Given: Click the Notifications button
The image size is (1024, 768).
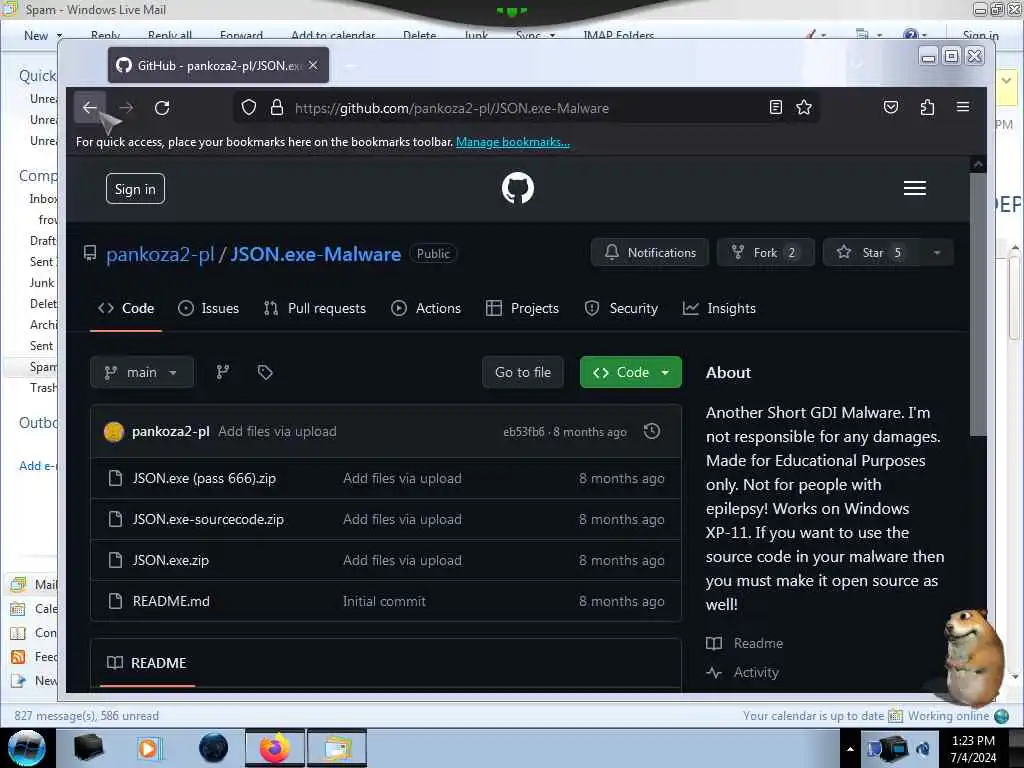Looking at the screenshot, I should coord(650,253).
